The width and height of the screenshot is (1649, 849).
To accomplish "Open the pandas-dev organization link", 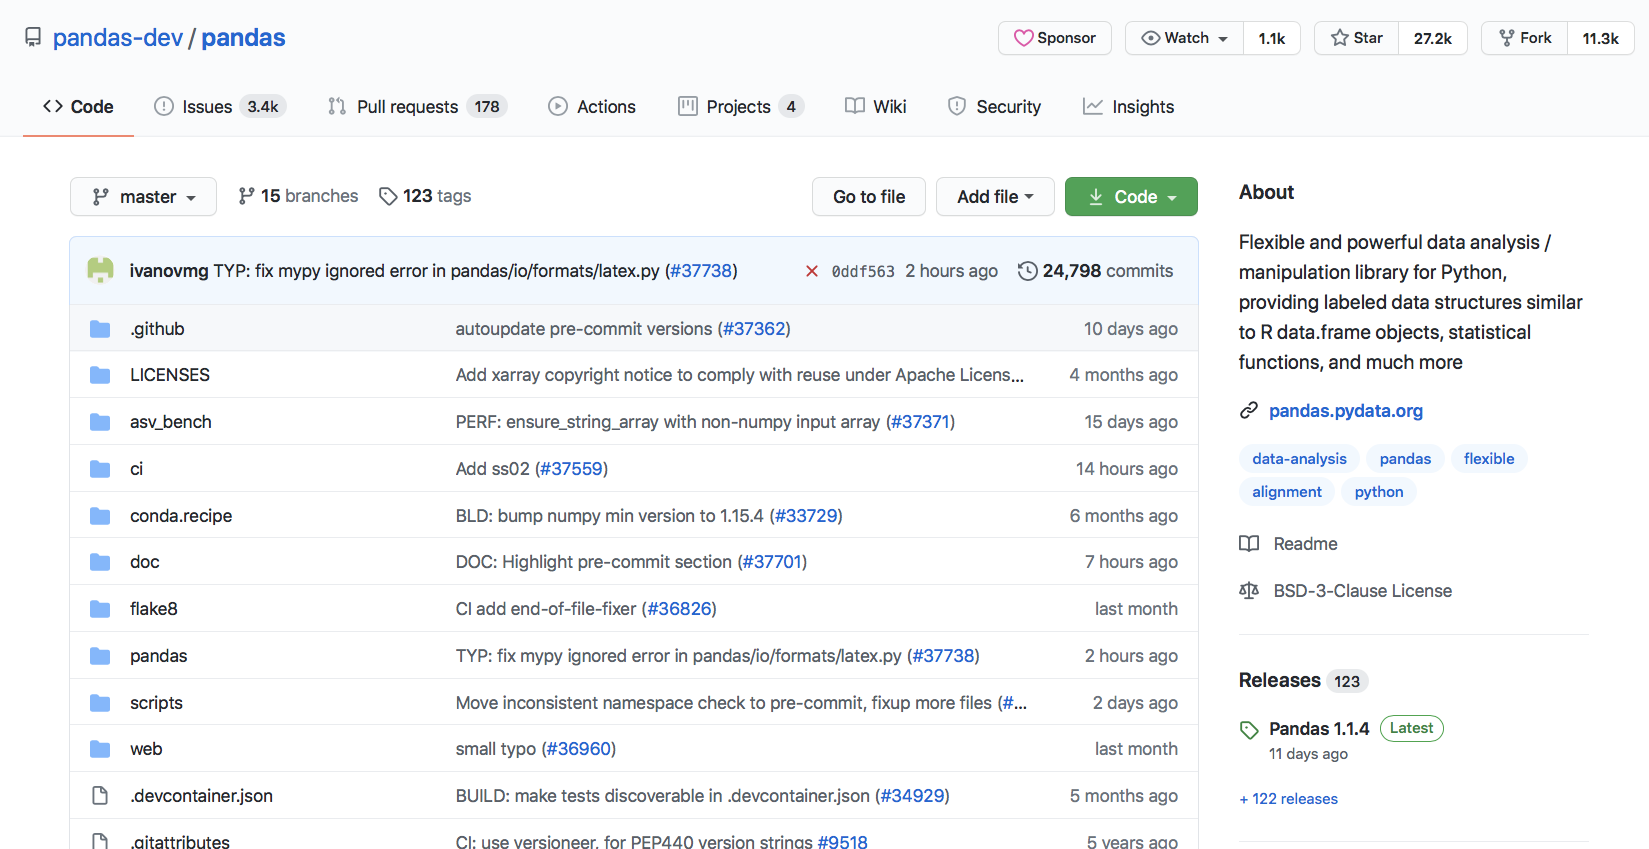I will [118, 38].
